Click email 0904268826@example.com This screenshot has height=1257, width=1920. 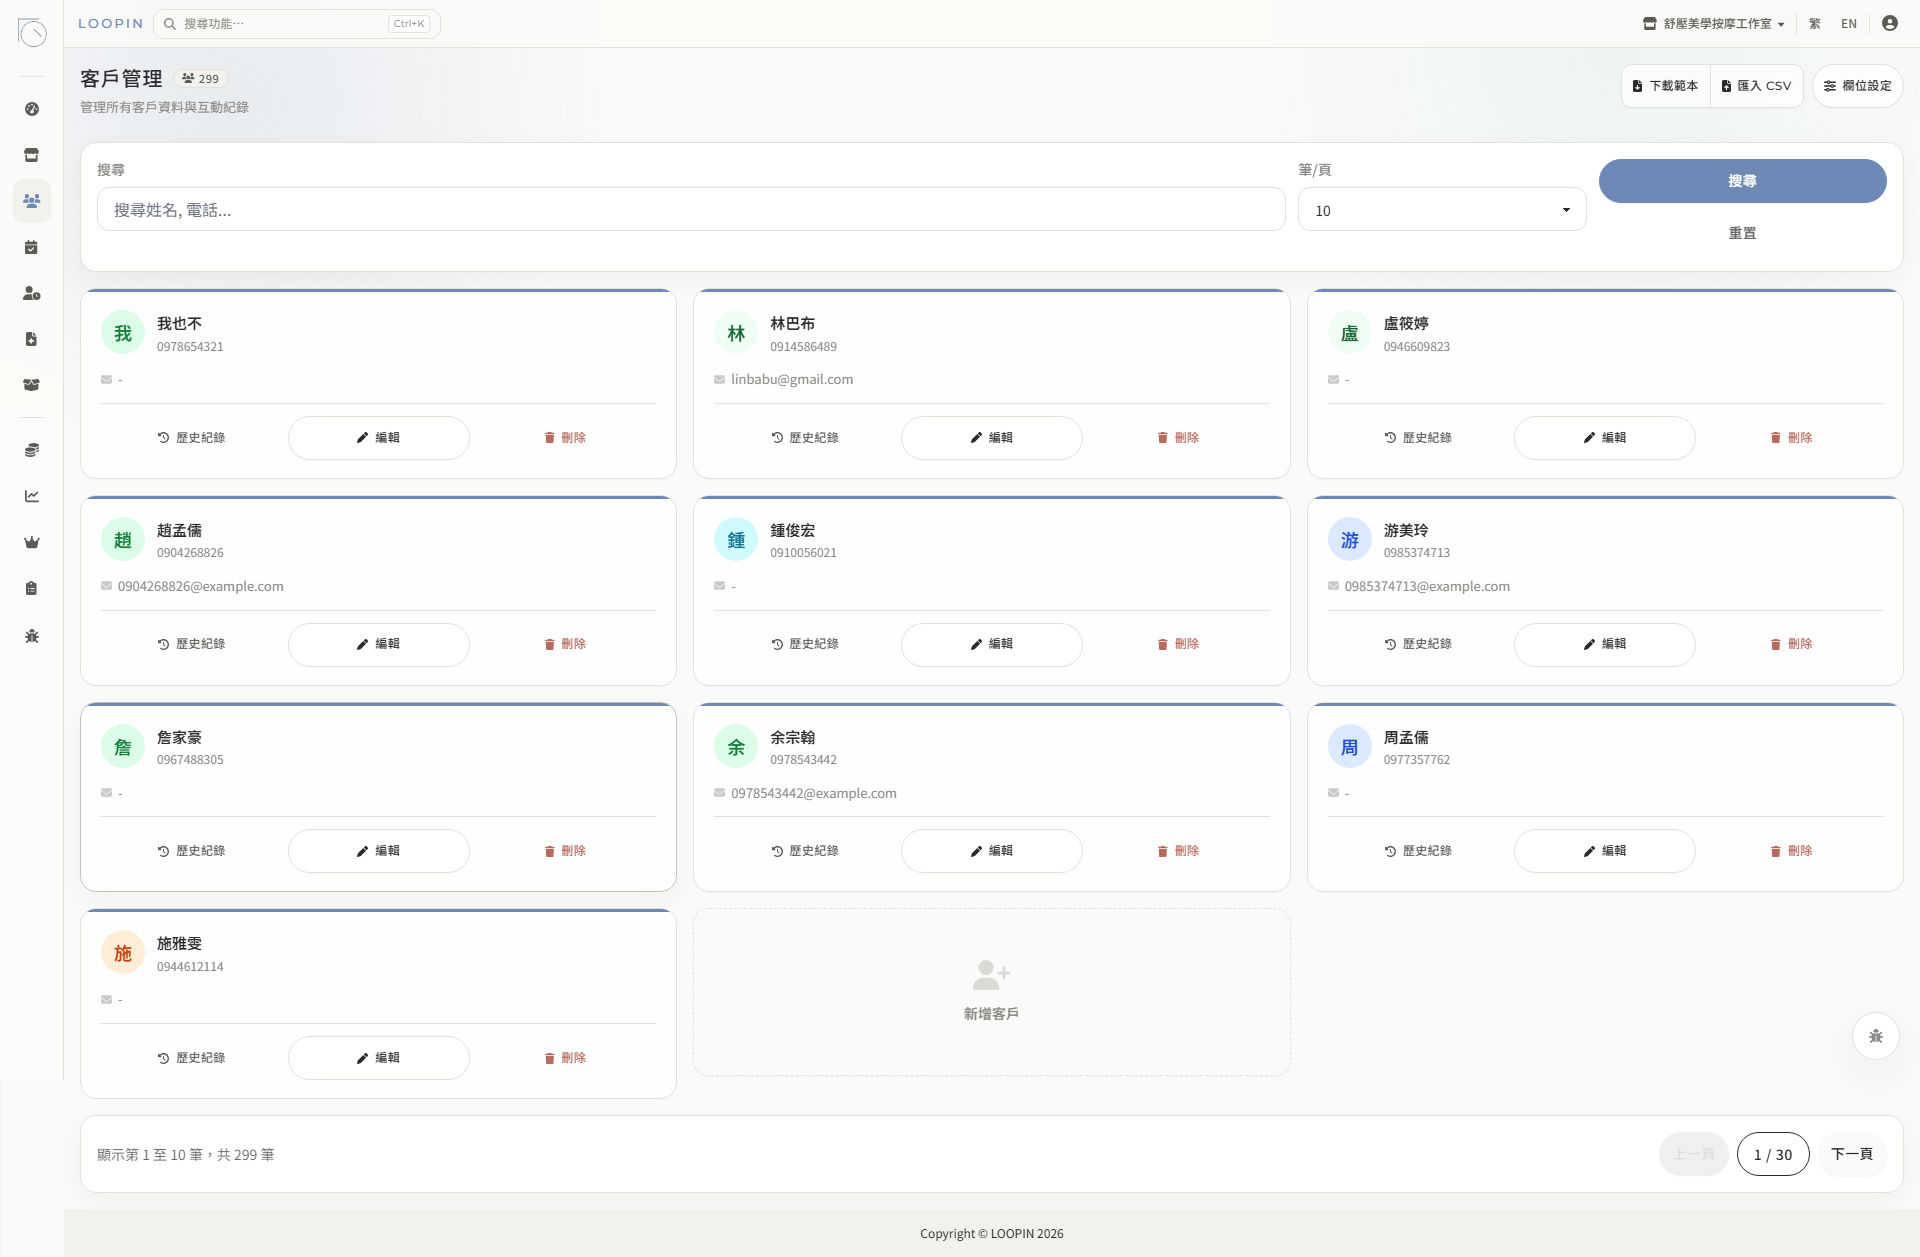[201, 586]
